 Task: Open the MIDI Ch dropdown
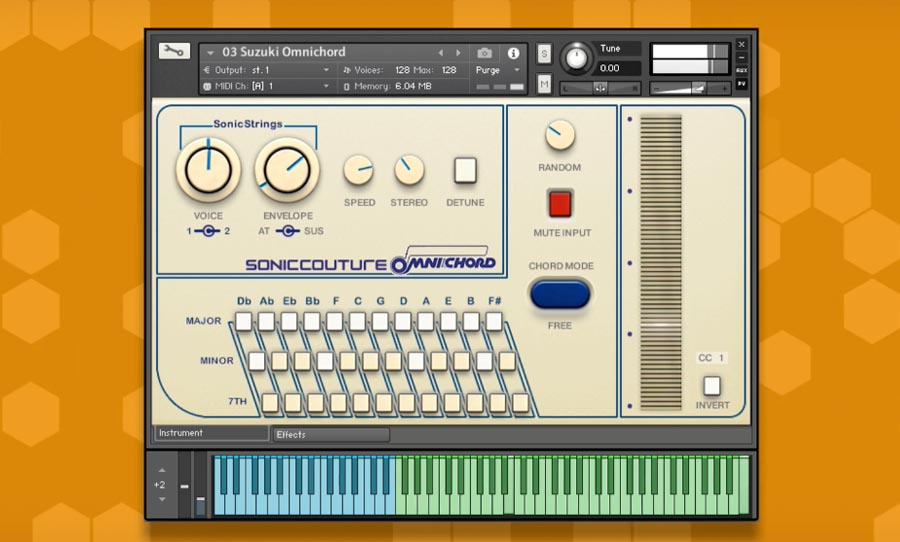[x=266, y=86]
